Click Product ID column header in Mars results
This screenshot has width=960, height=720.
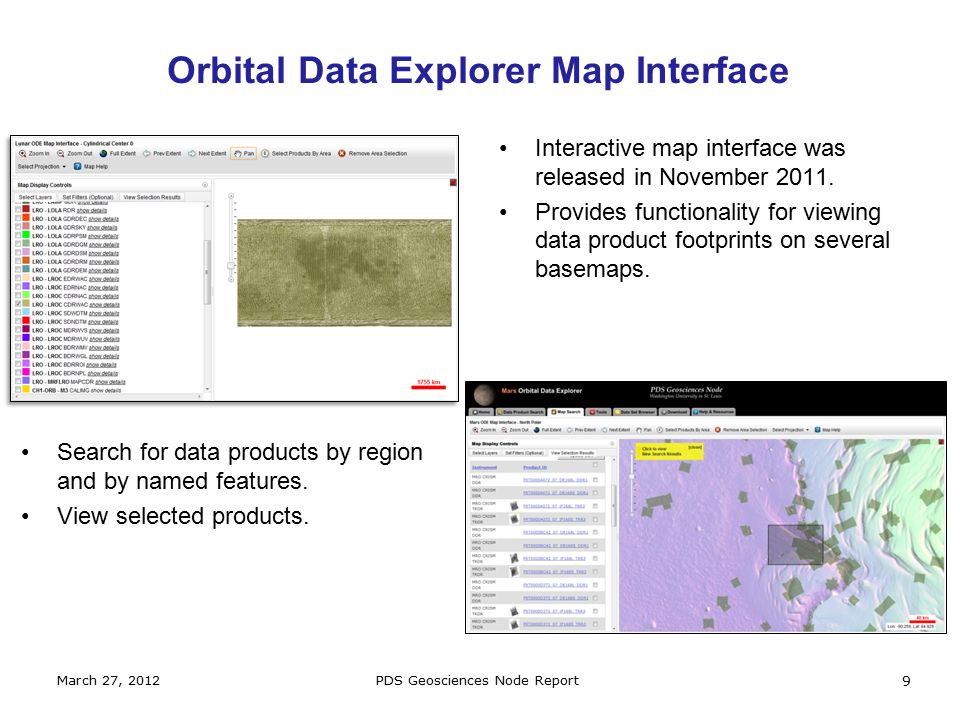tap(535, 467)
